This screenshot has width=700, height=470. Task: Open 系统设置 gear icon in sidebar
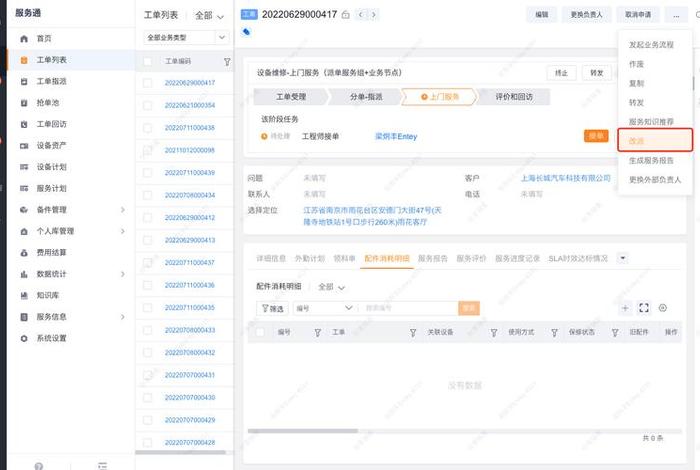(24, 339)
